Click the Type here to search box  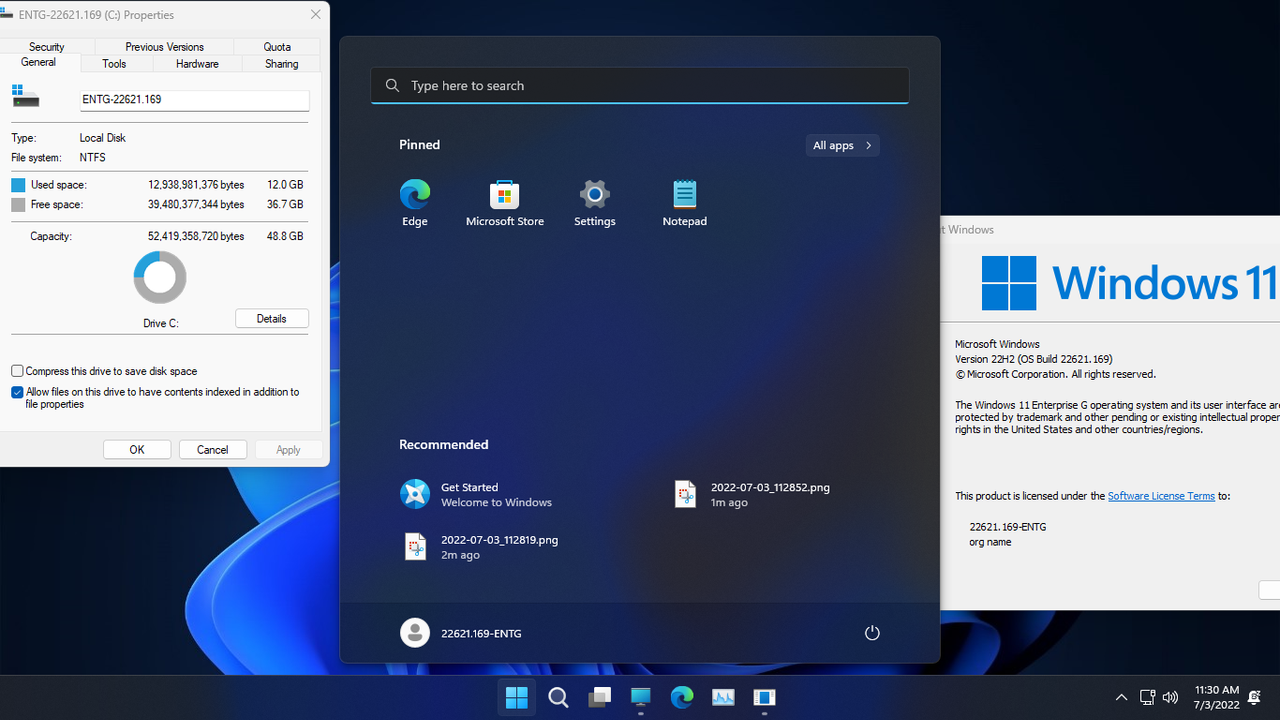(x=640, y=85)
